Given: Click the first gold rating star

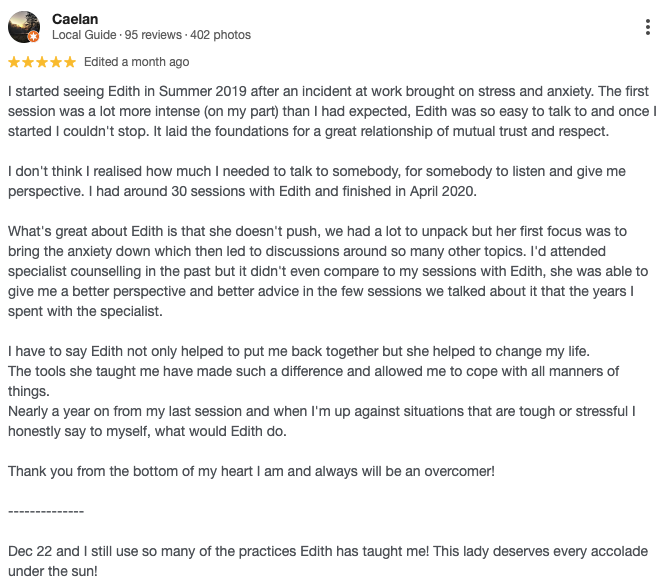Looking at the screenshot, I should tap(14, 62).
